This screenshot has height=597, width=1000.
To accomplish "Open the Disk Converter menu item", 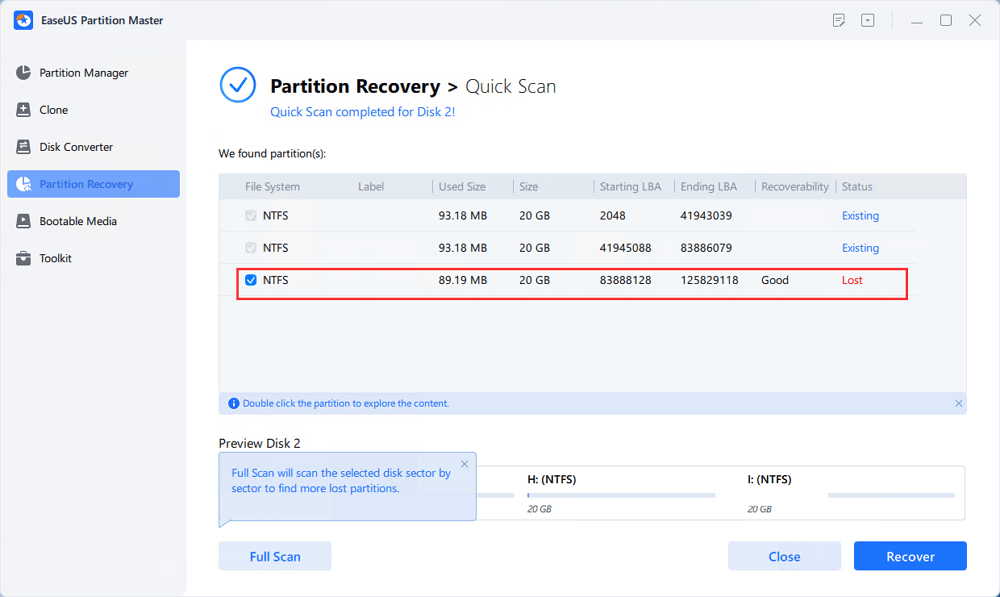I will point(76,147).
